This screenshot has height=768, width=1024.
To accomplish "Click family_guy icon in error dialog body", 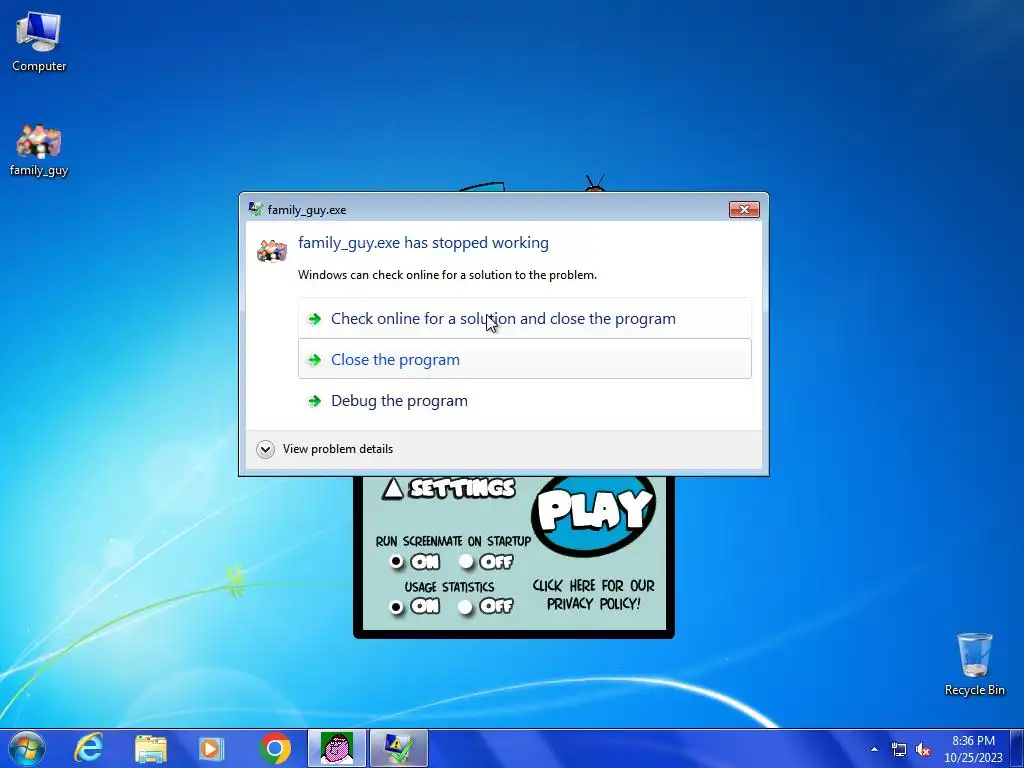I will pos(272,250).
